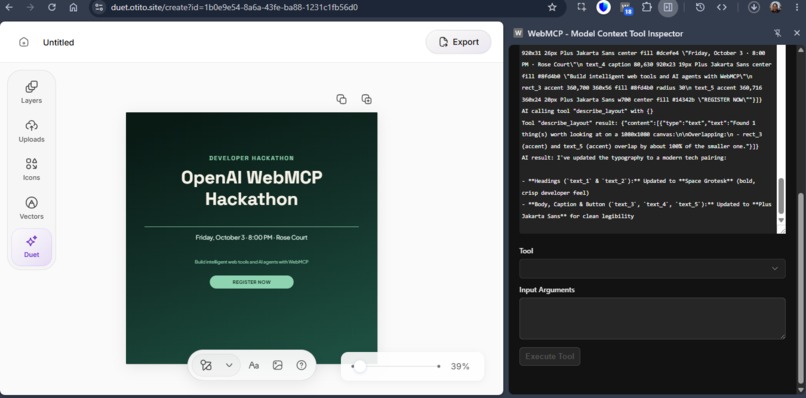Select the Friday, October 3 date text
The image size is (806, 398).
pos(251,238)
